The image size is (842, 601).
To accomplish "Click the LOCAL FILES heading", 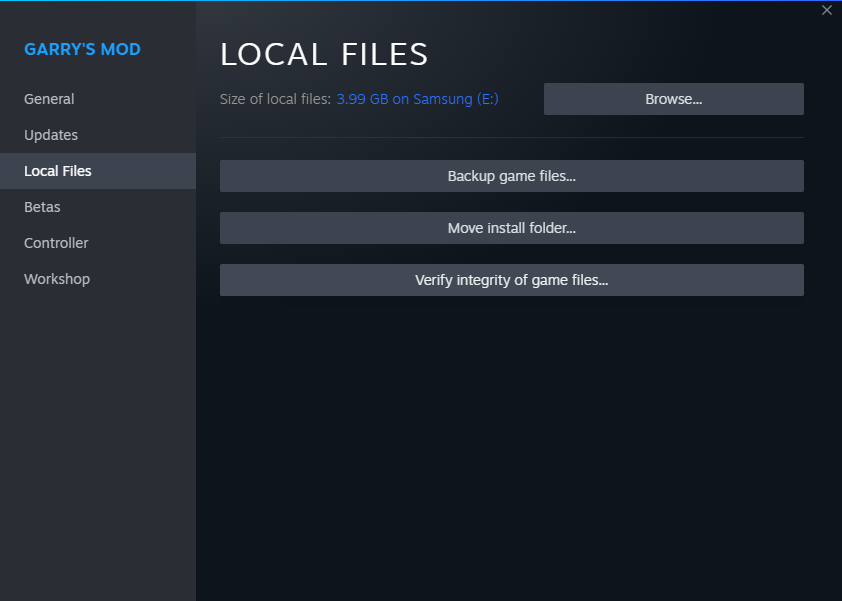I will coord(324,54).
